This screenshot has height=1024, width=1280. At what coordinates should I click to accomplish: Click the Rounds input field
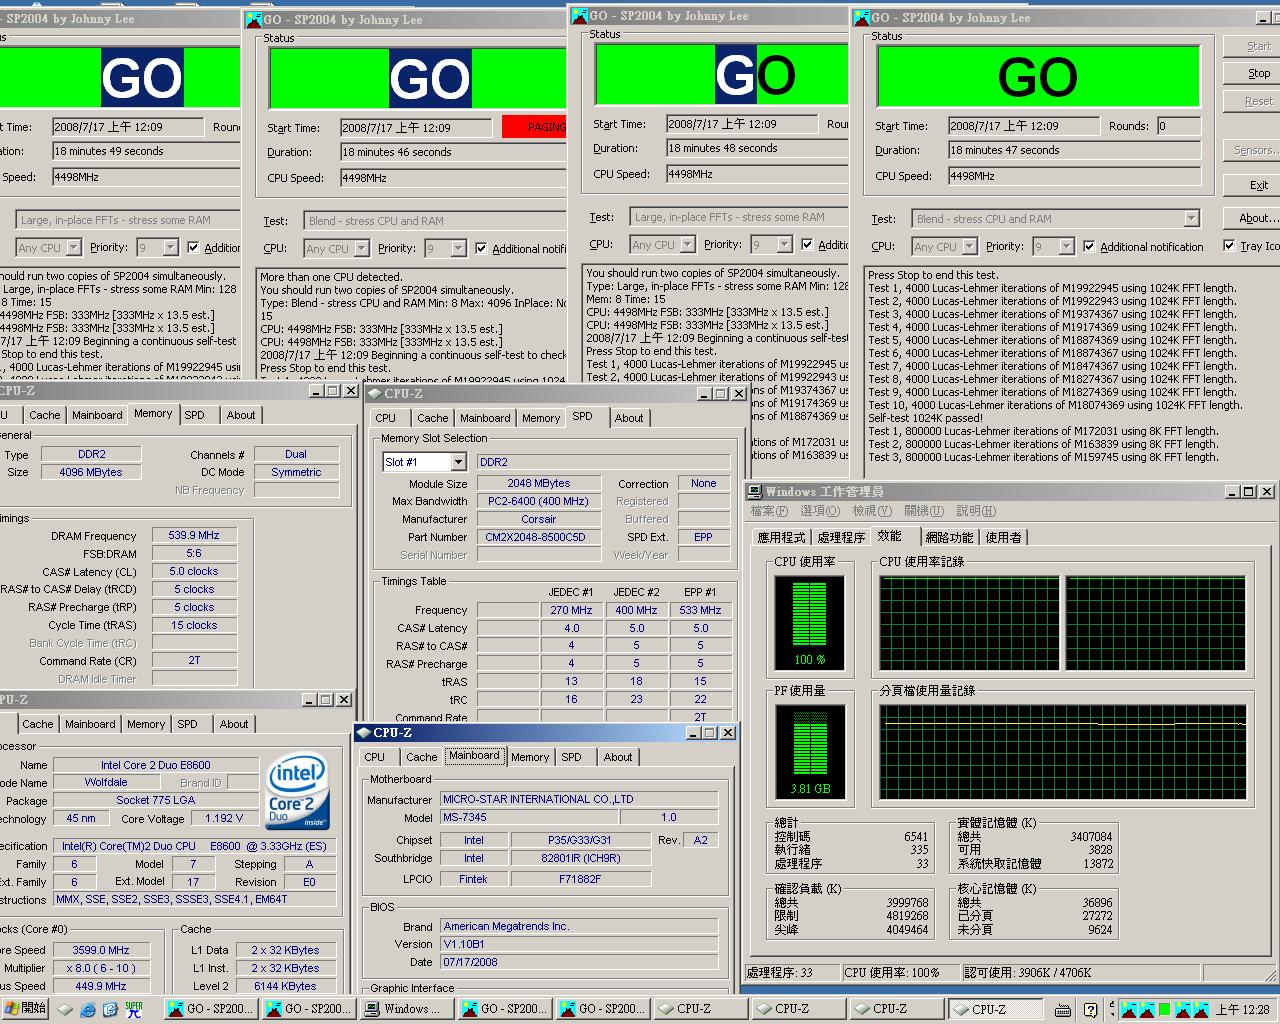pyautogui.click(x=1178, y=126)
